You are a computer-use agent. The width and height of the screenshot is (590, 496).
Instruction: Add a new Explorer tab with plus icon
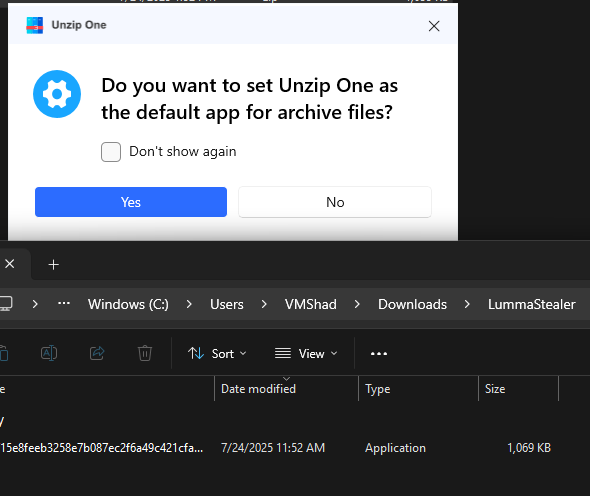click(x=54, y=265)
